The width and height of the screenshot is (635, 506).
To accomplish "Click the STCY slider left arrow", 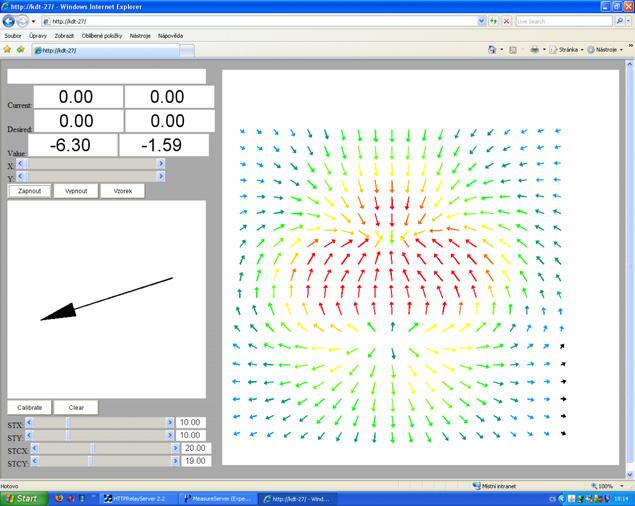I will [x=35, y=461].
